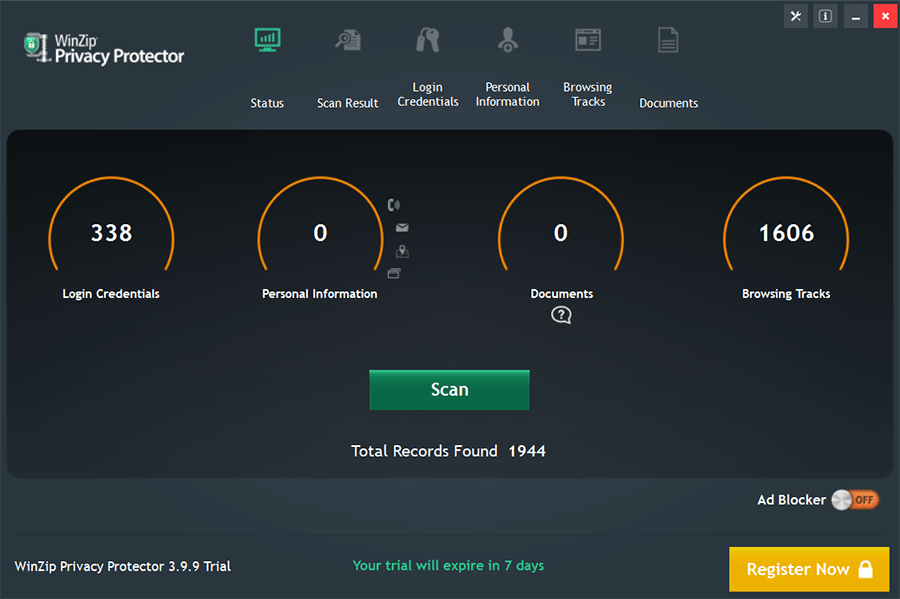This screenshot has width=900, height=599.
Task: Enable the Ad Blocker switch
Action: [857, 500]
